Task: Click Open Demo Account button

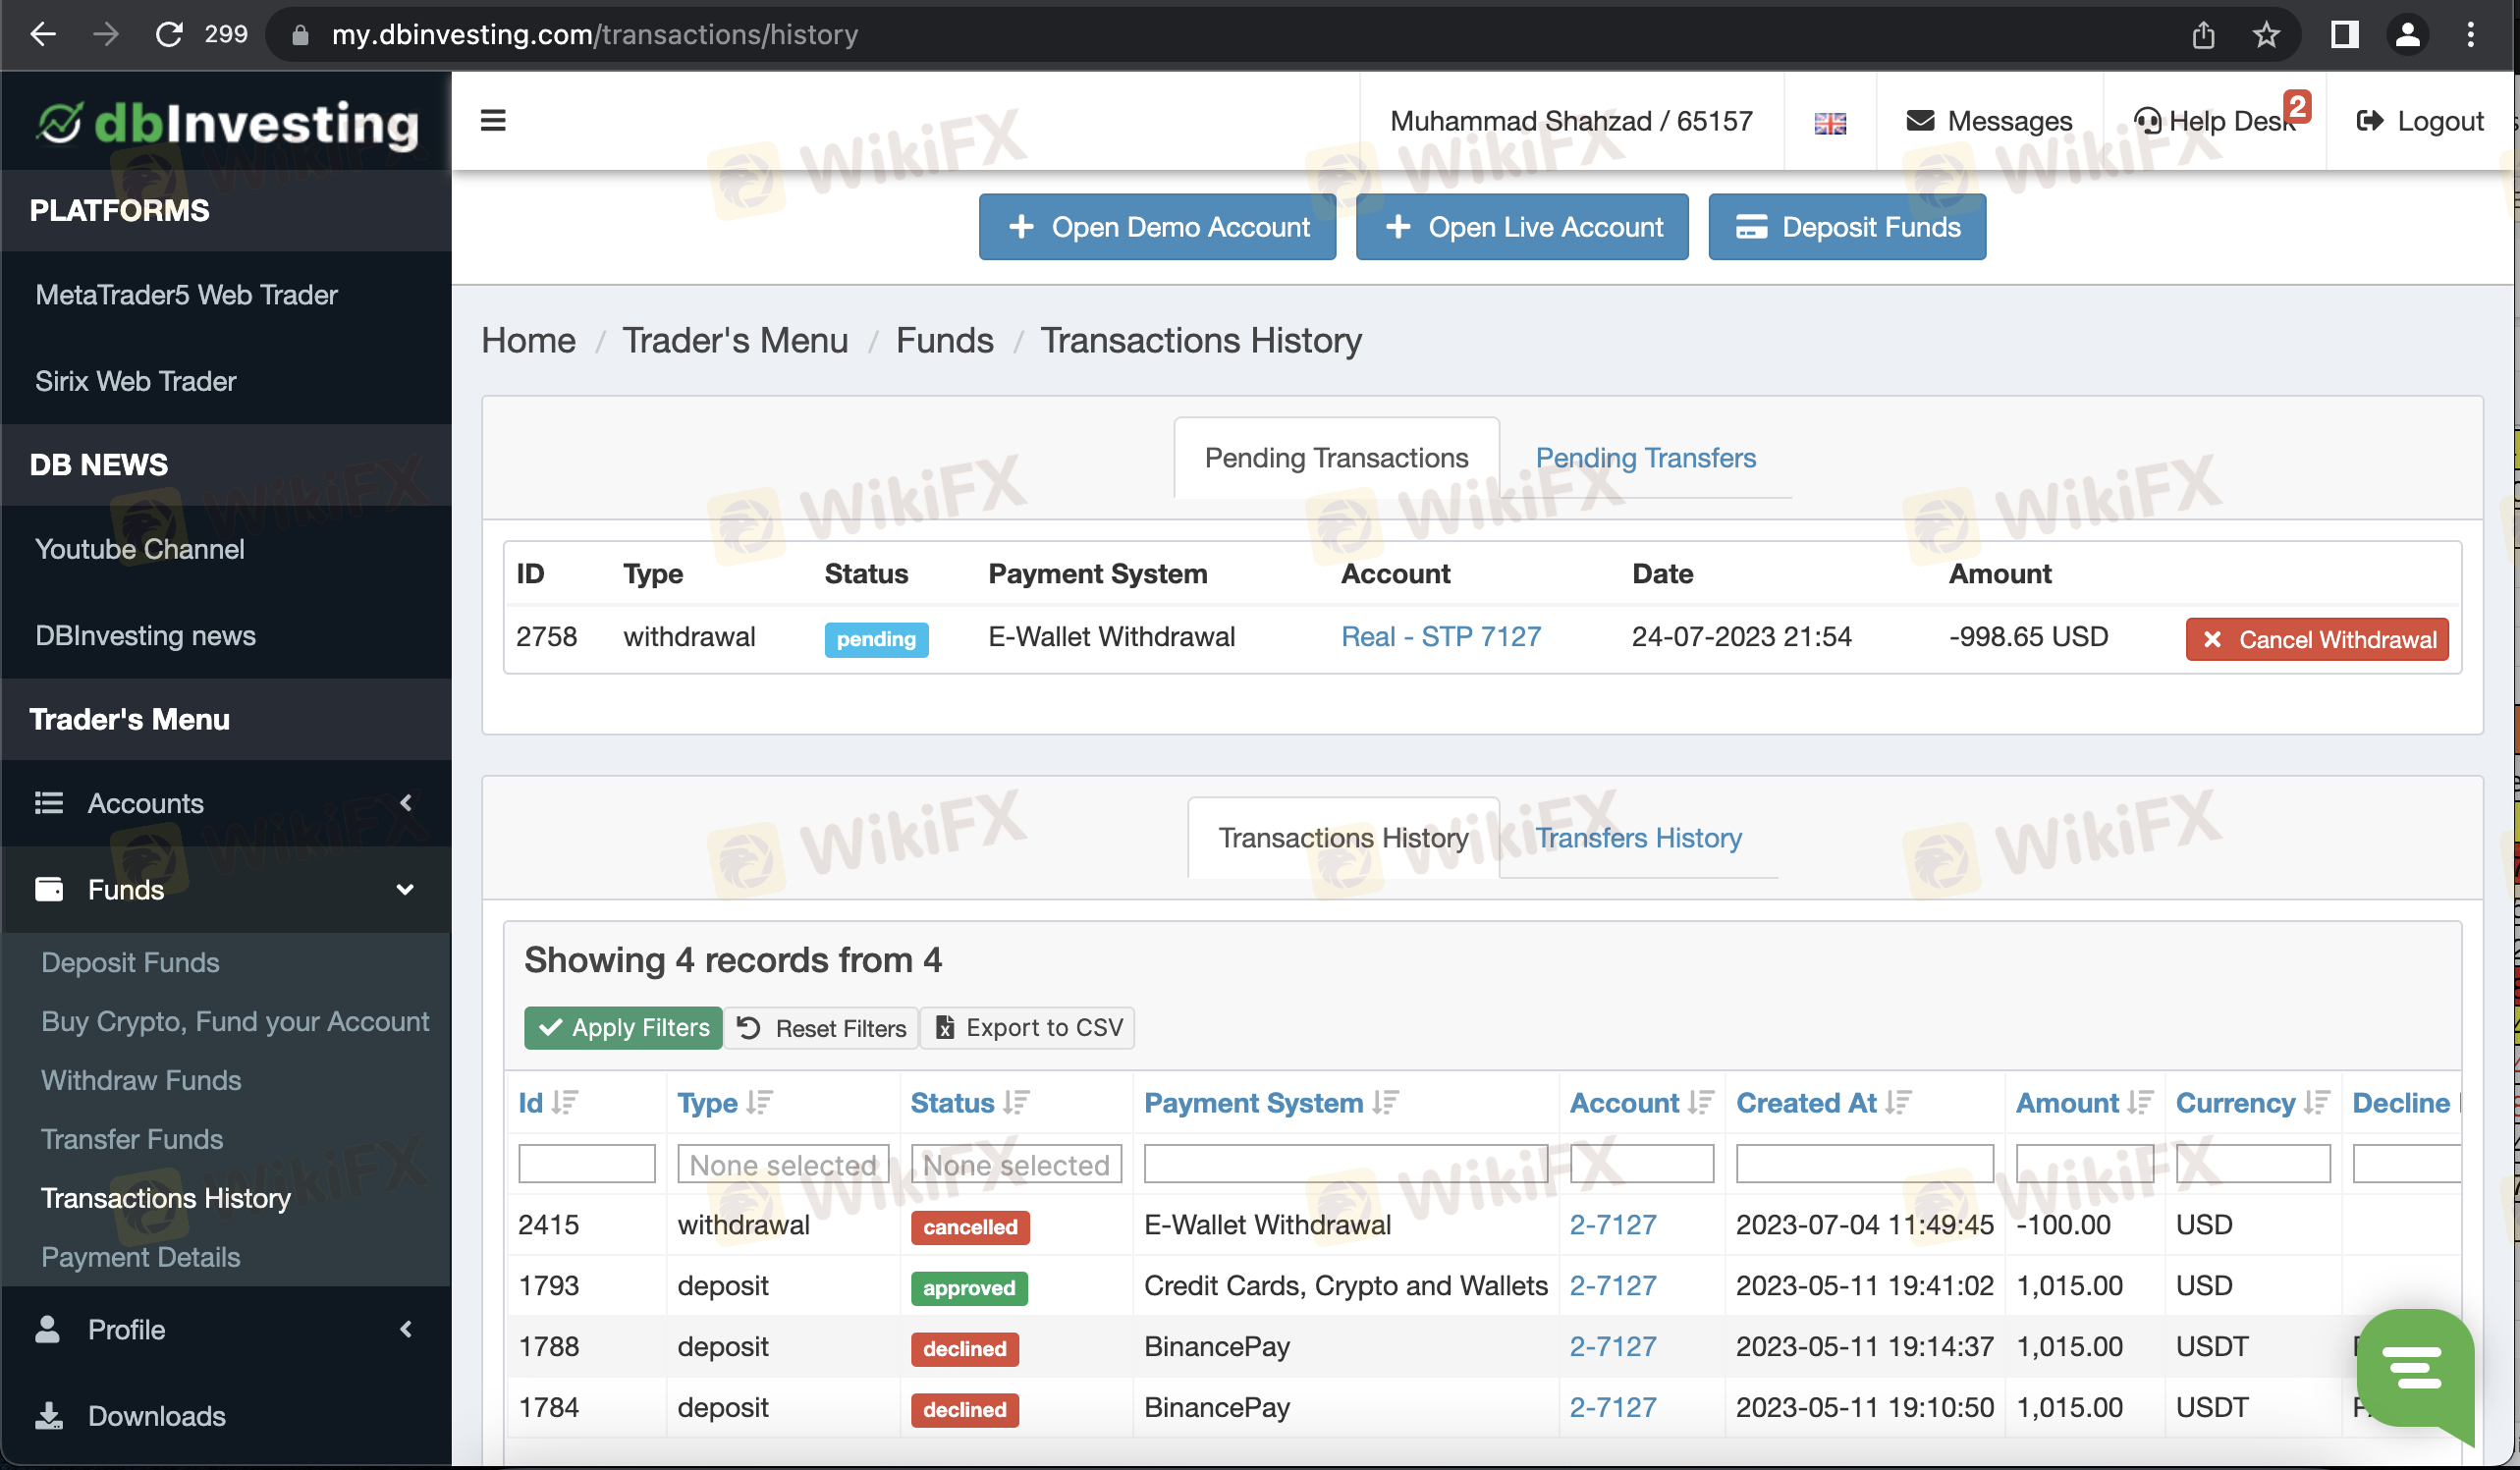Action: point(1157,227)
